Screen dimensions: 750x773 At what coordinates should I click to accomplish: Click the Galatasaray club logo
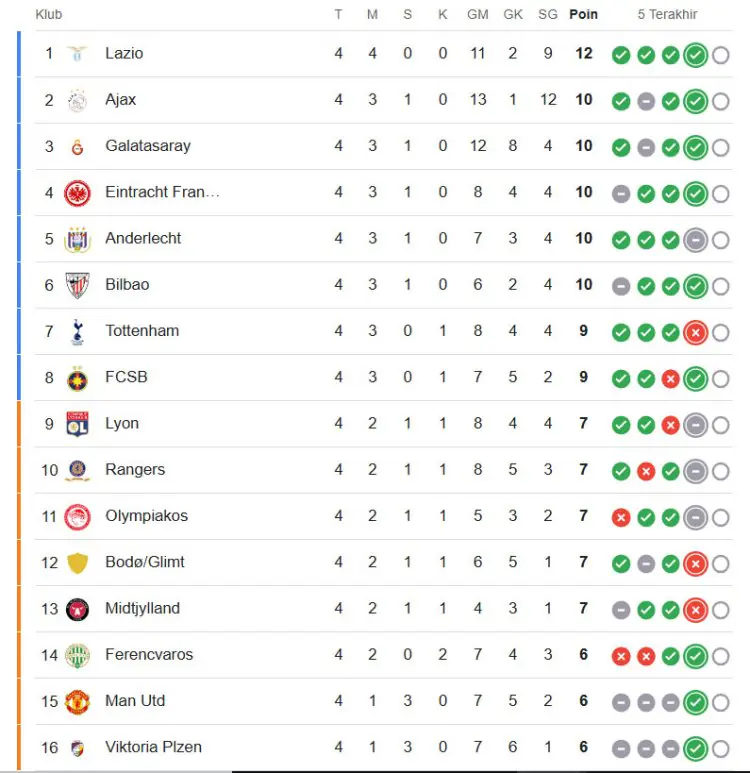pyautogui.click(x=77, y=147)
